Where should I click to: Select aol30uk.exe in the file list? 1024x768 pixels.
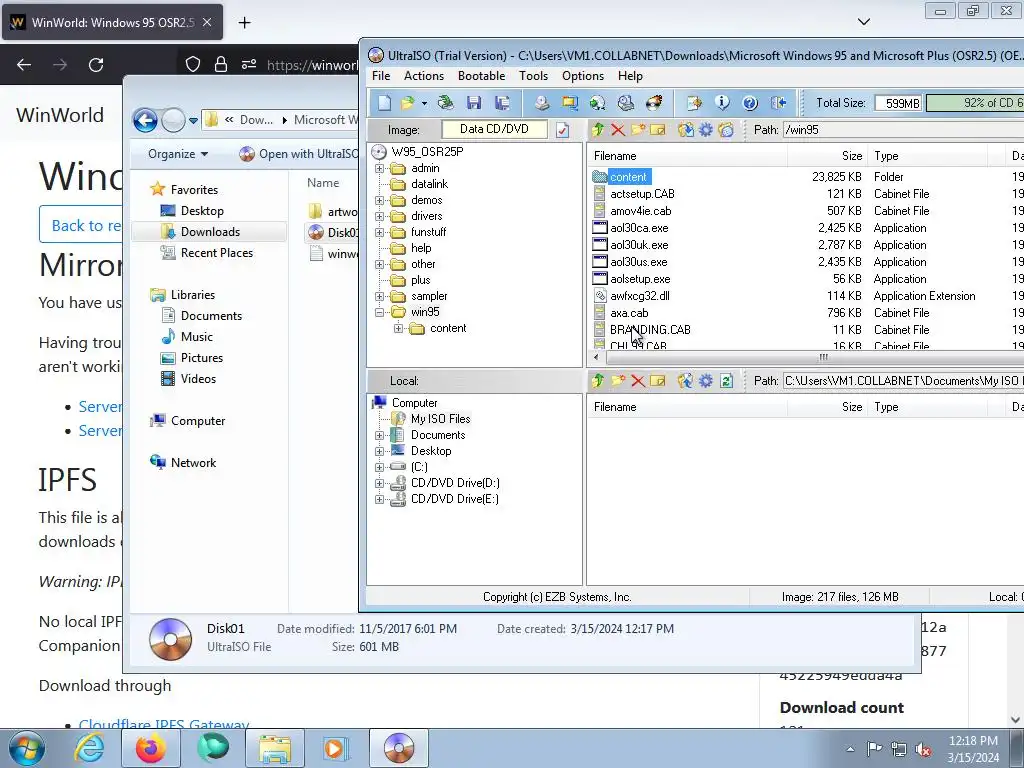tap(639, 245)
